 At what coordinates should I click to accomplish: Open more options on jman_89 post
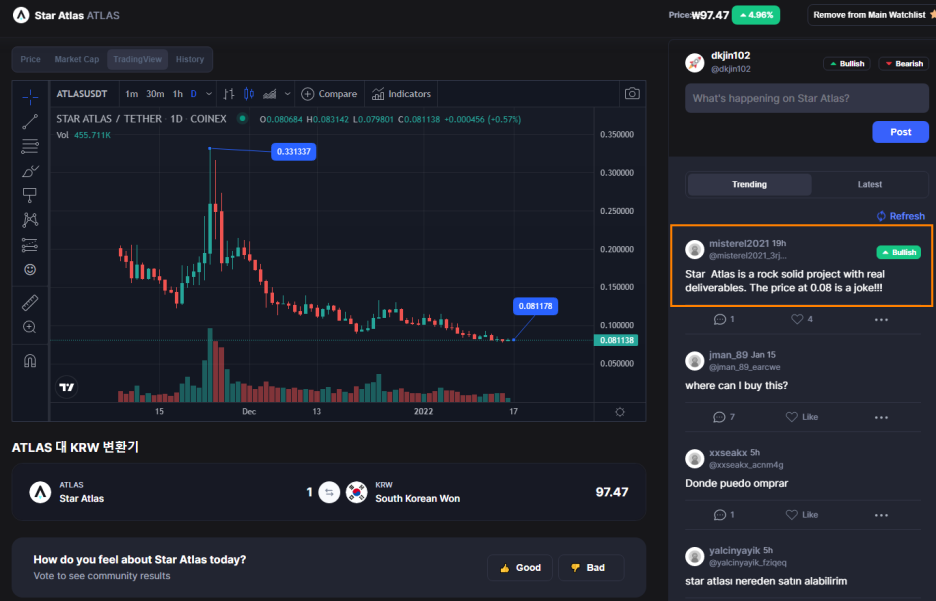tap(881, 418)
